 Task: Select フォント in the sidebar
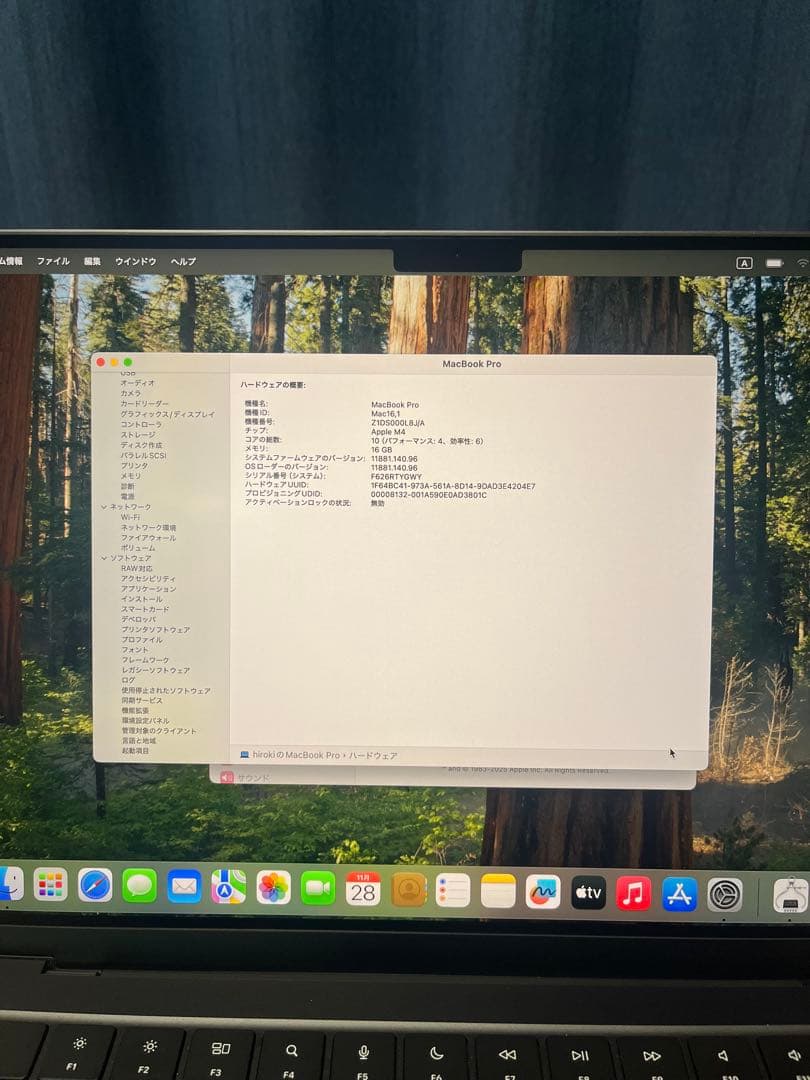pos(134,650)
